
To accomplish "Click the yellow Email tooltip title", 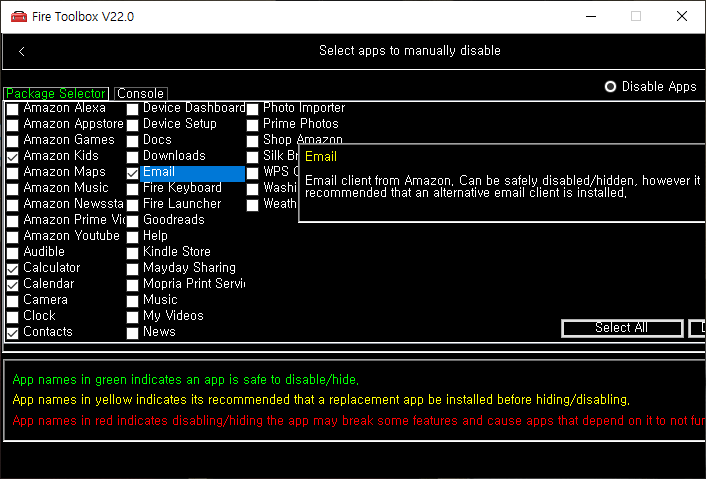I will [321, 157].
